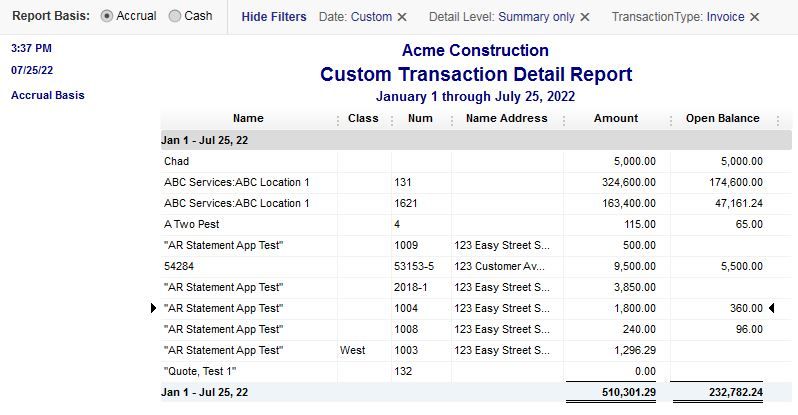
Task: Open the Date: Custom filter
Action: [x=355, y=17]
